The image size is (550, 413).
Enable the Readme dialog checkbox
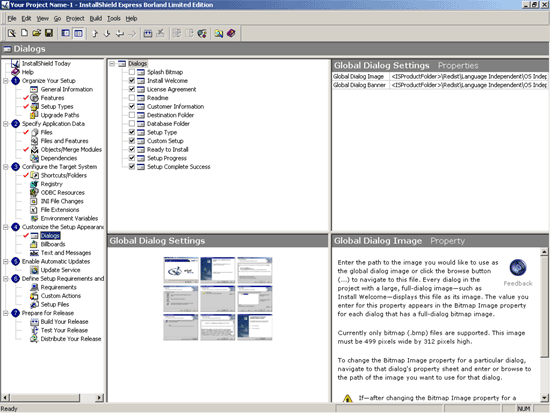[x=132, y=98]
